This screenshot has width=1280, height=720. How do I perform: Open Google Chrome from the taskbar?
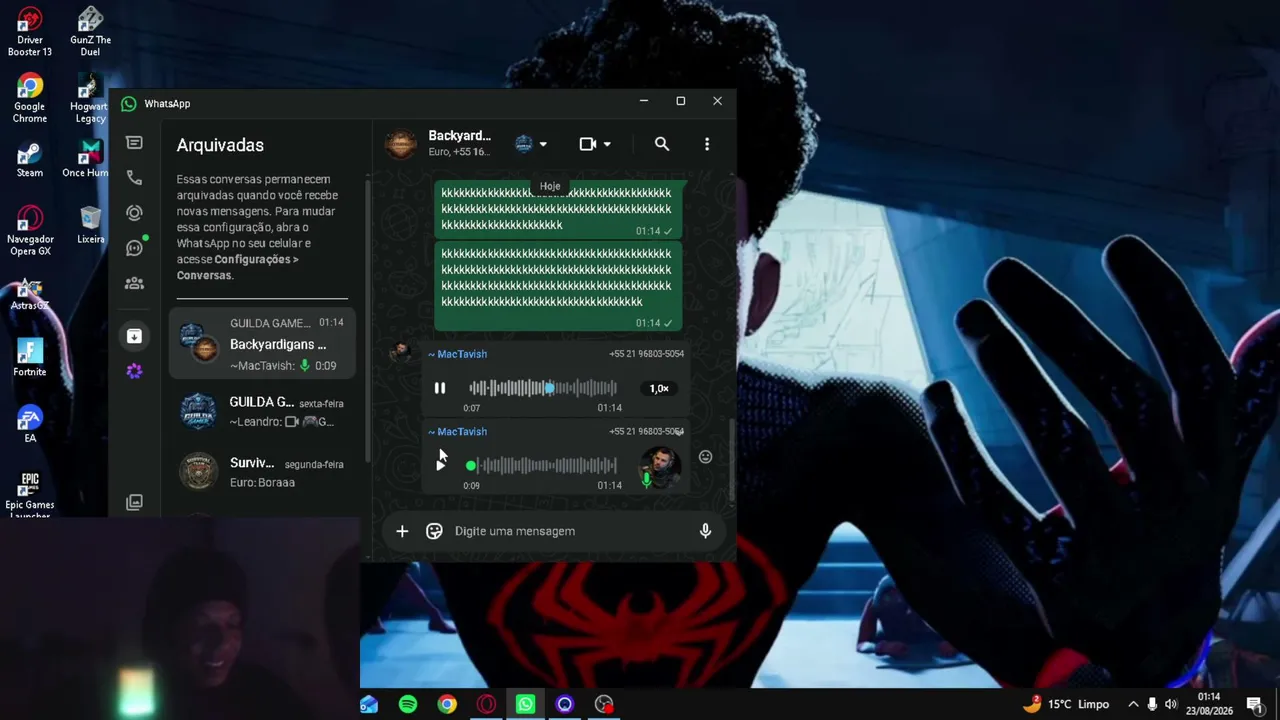pos(447,704)
